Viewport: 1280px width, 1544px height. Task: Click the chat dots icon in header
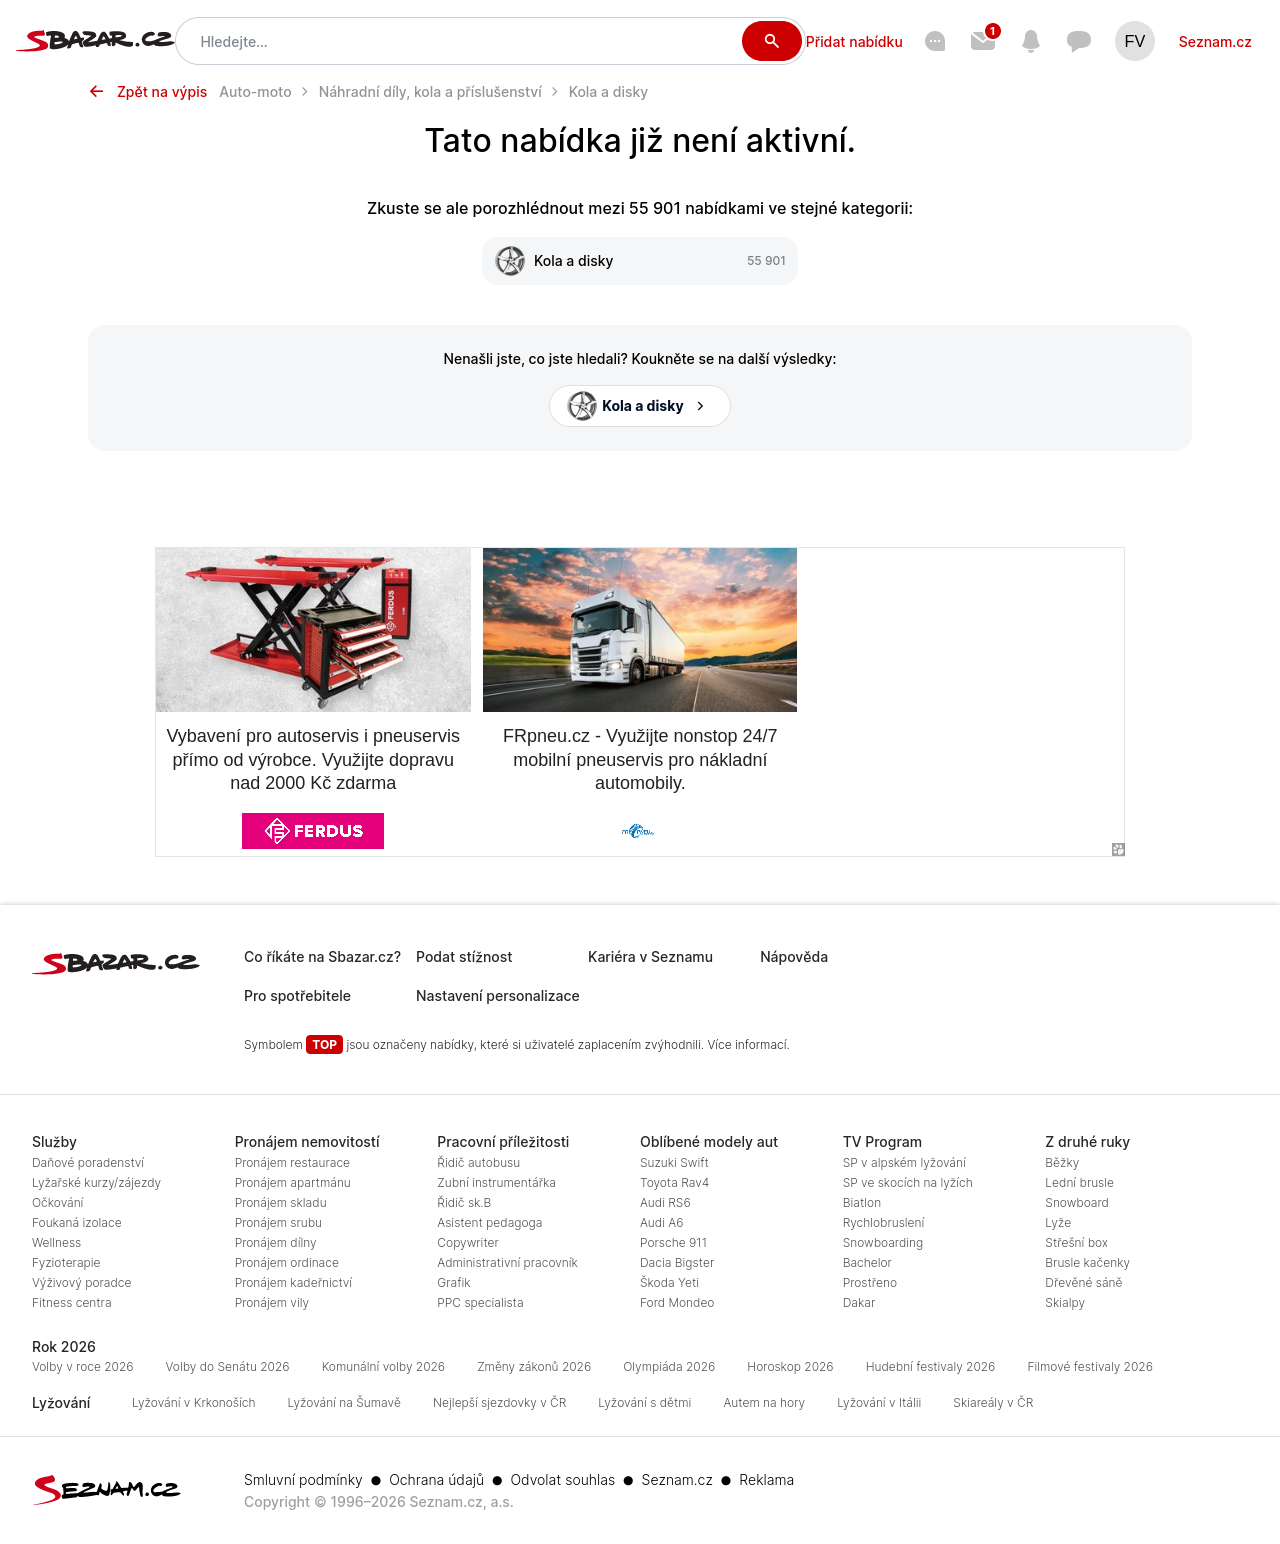click(x=935, y=41)
